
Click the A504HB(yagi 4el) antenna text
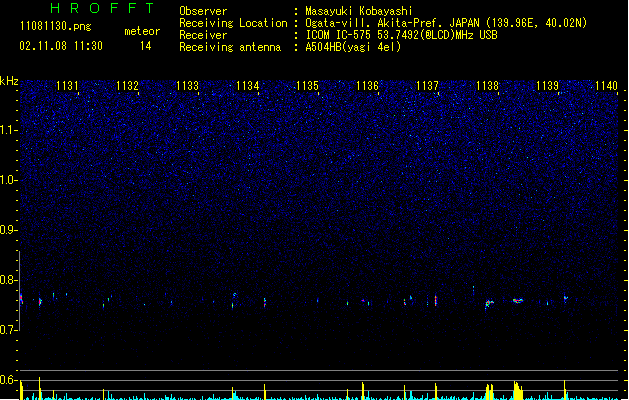point(353,47)
